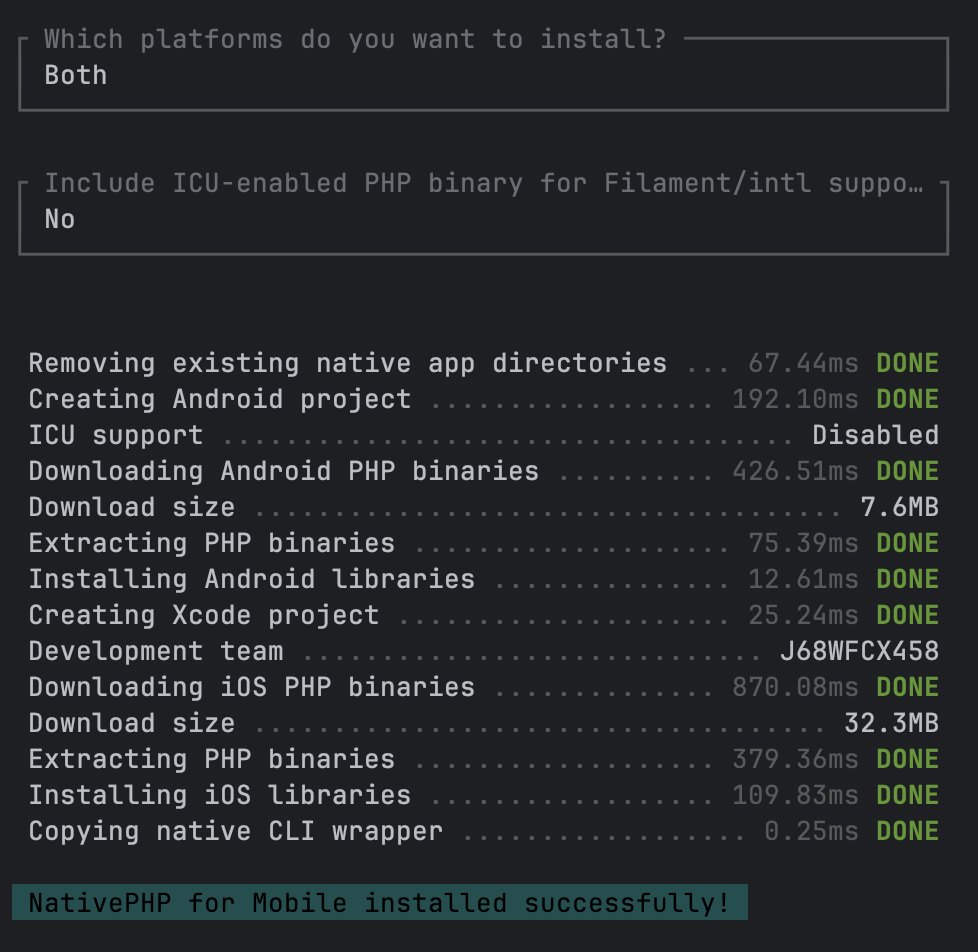Screen dimensions: 978x952
Task: Click DONE beside "Creating Android project"
Action: pos(907,399)
